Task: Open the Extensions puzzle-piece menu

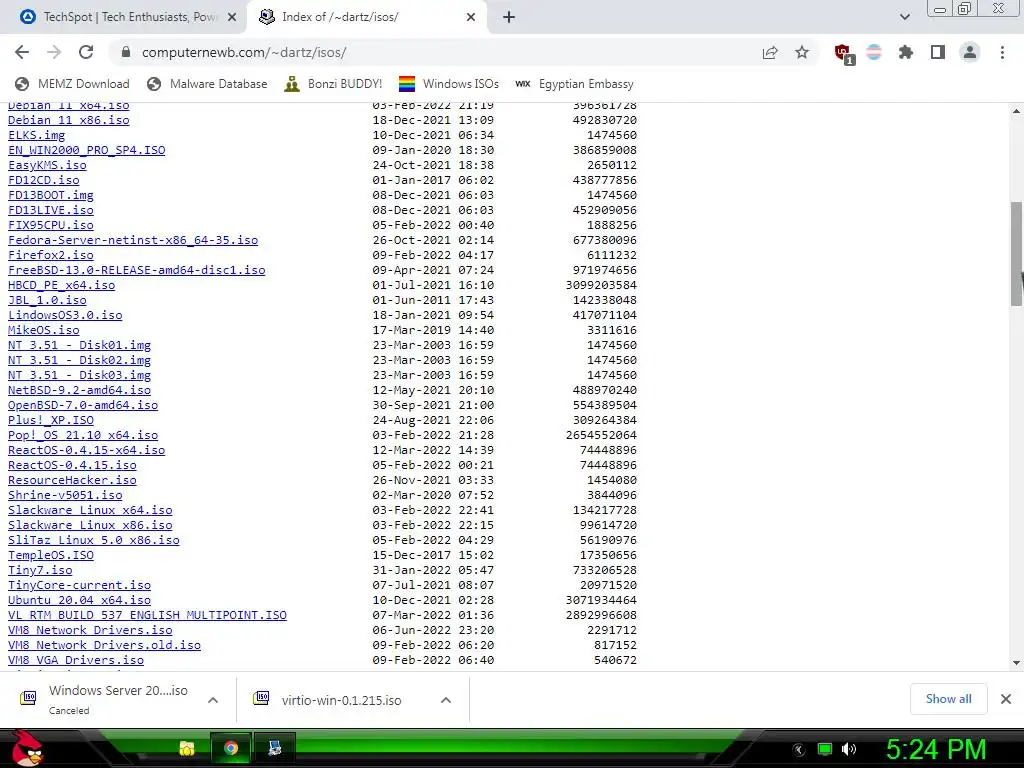Action: tap(906, 52)
